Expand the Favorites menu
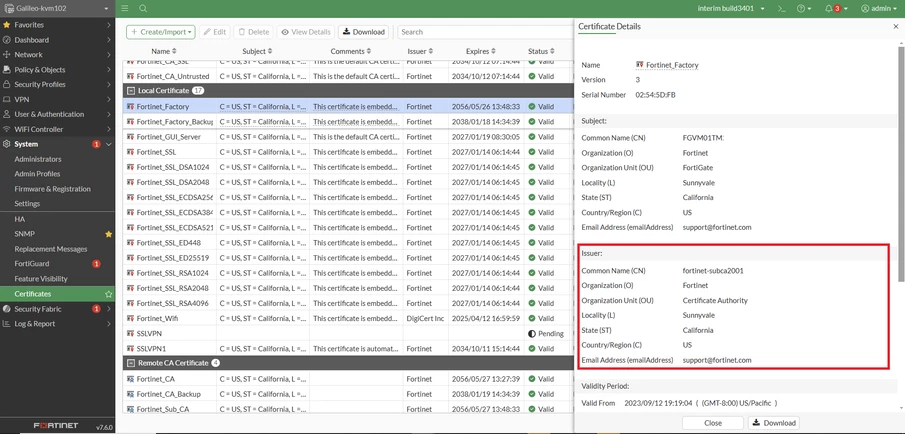The width and height of the screenshot is (905, 434). coord(57,25)
